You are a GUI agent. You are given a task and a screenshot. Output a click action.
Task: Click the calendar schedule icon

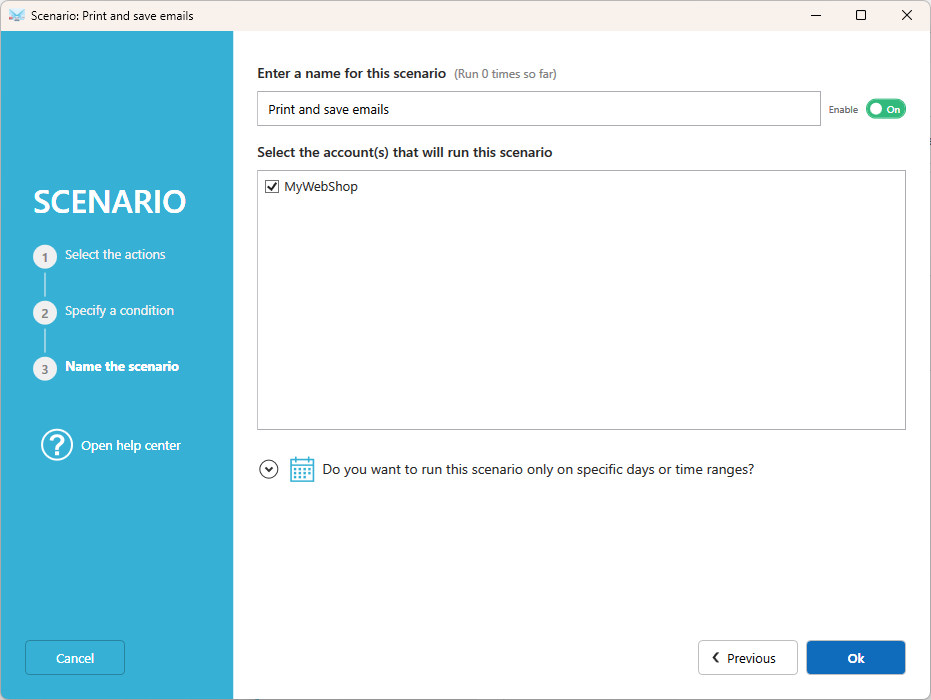302,469
